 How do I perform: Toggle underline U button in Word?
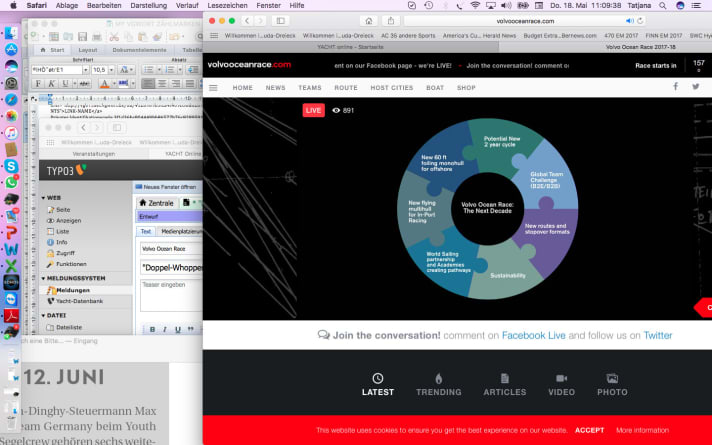coord(65,84)
